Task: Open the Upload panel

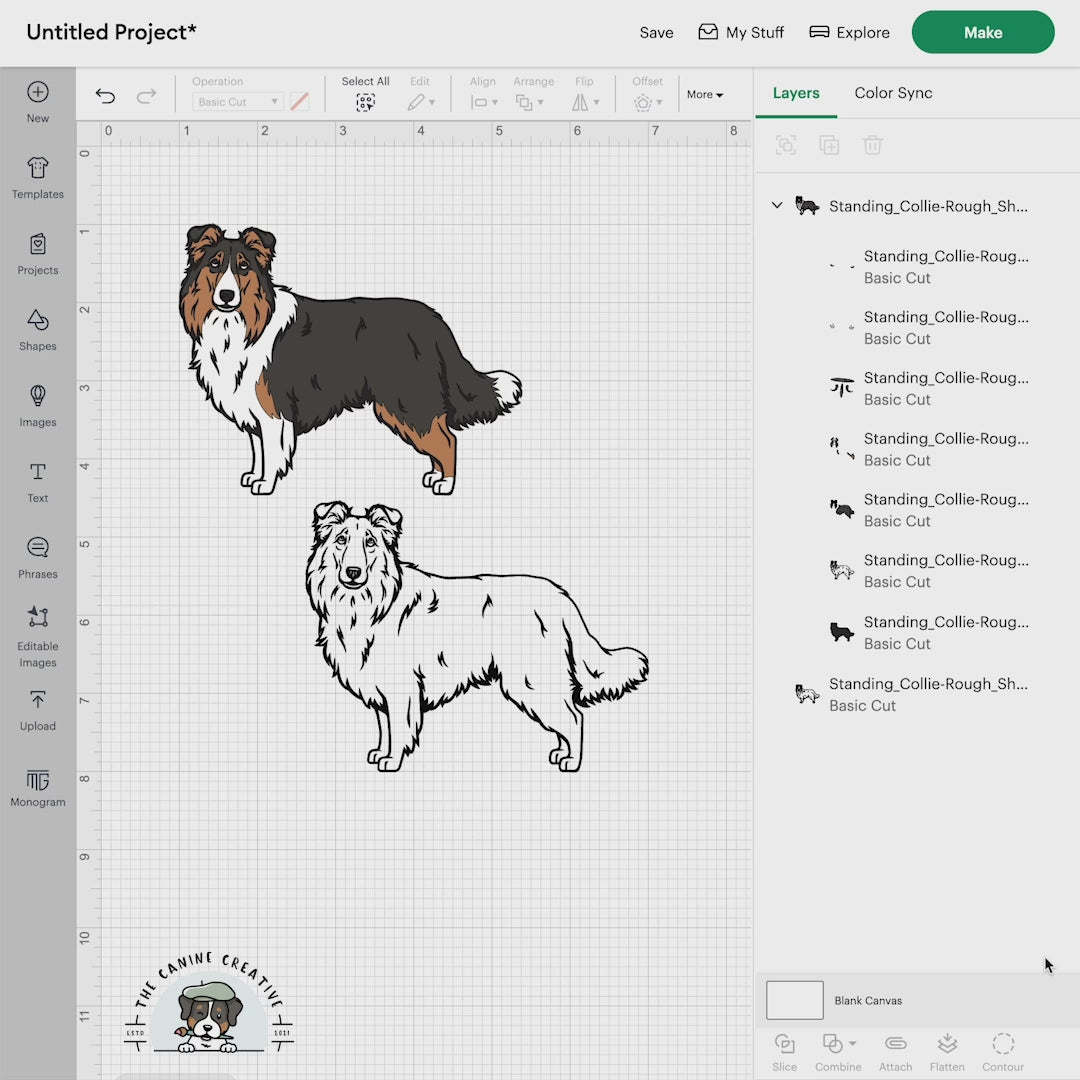Action: (x=37, y=709)
